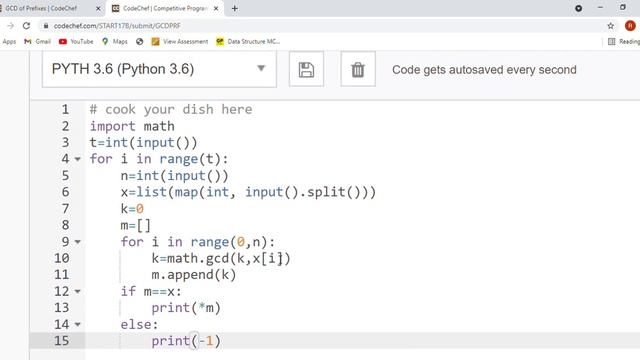Open the browser profile avatar
640x360 pixels.
pyautogui.click(x=630, y=26)
